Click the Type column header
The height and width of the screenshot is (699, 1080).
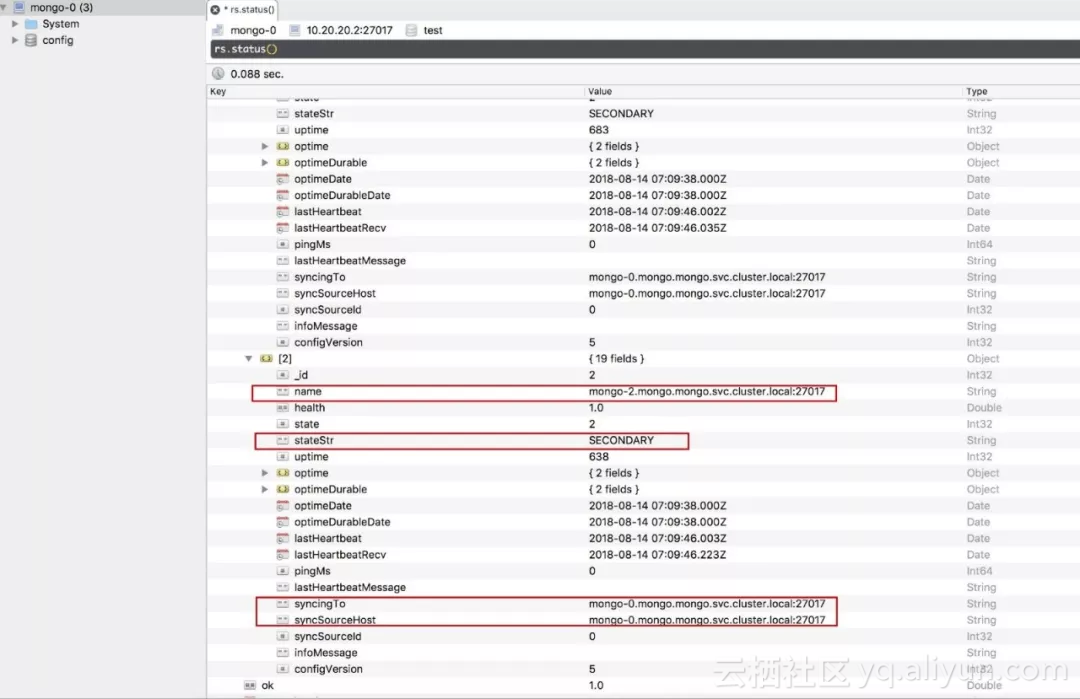click(977, 91)
